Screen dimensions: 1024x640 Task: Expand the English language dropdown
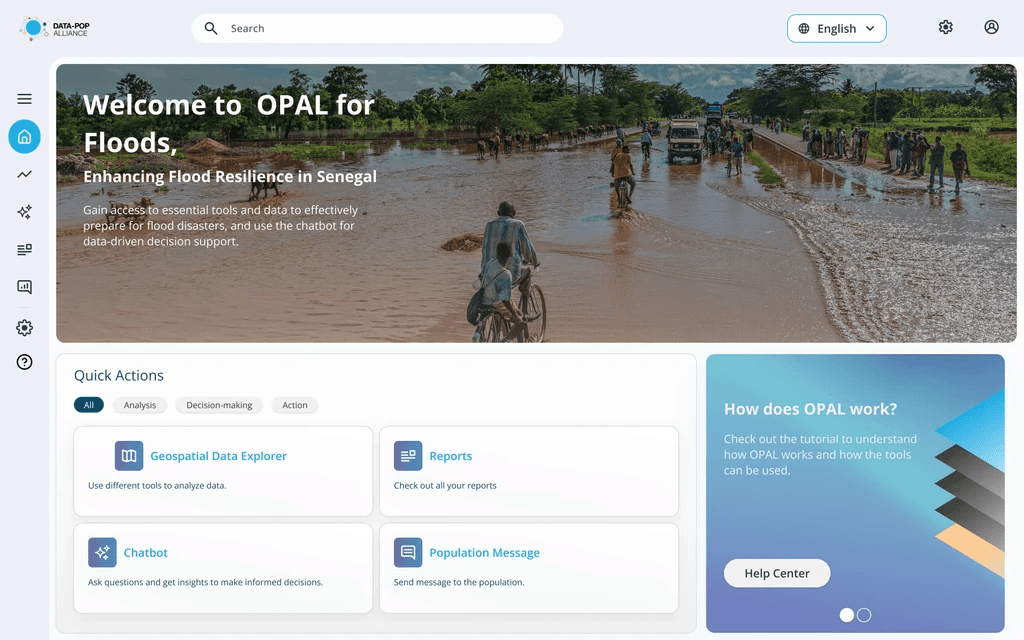click(837, 28)
